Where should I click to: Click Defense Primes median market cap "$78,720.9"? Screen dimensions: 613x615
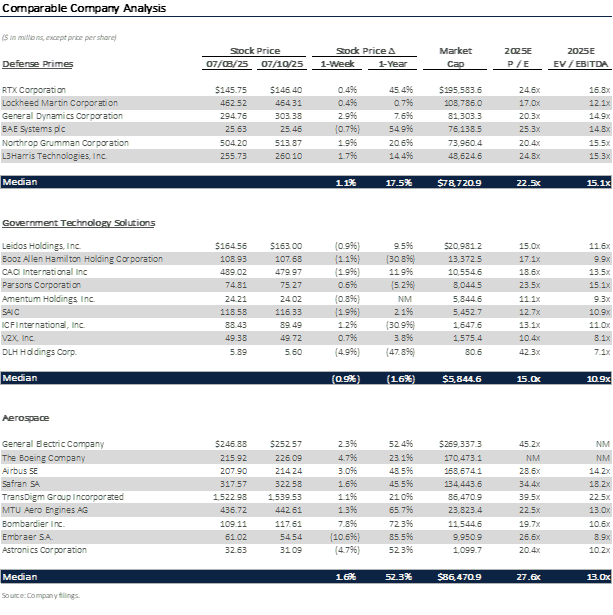pyautogui.click(x=459, y=183)
